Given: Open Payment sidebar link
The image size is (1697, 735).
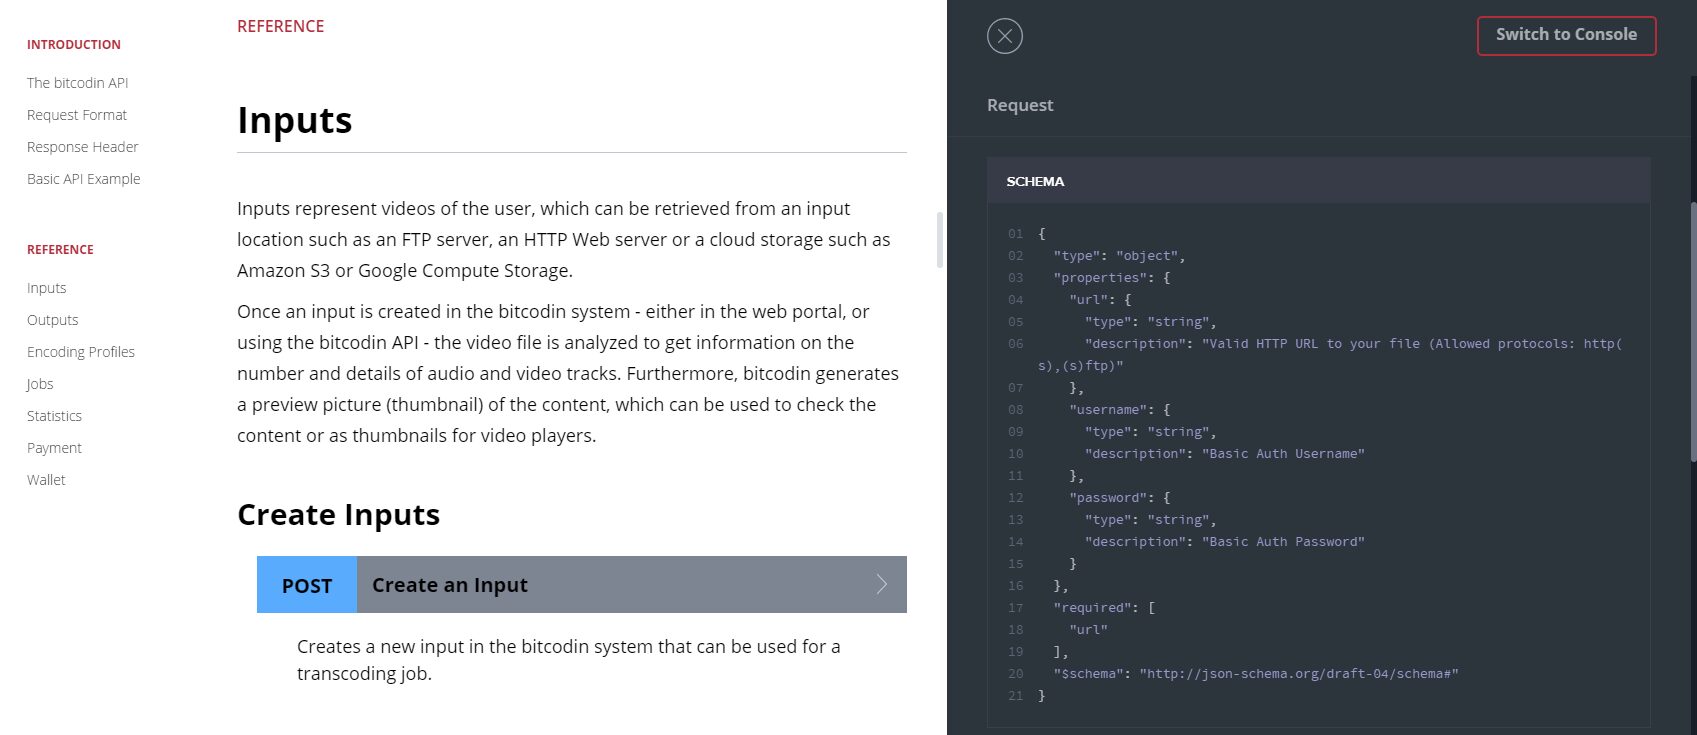Looking at the screenshot, I should pos(55,448).
